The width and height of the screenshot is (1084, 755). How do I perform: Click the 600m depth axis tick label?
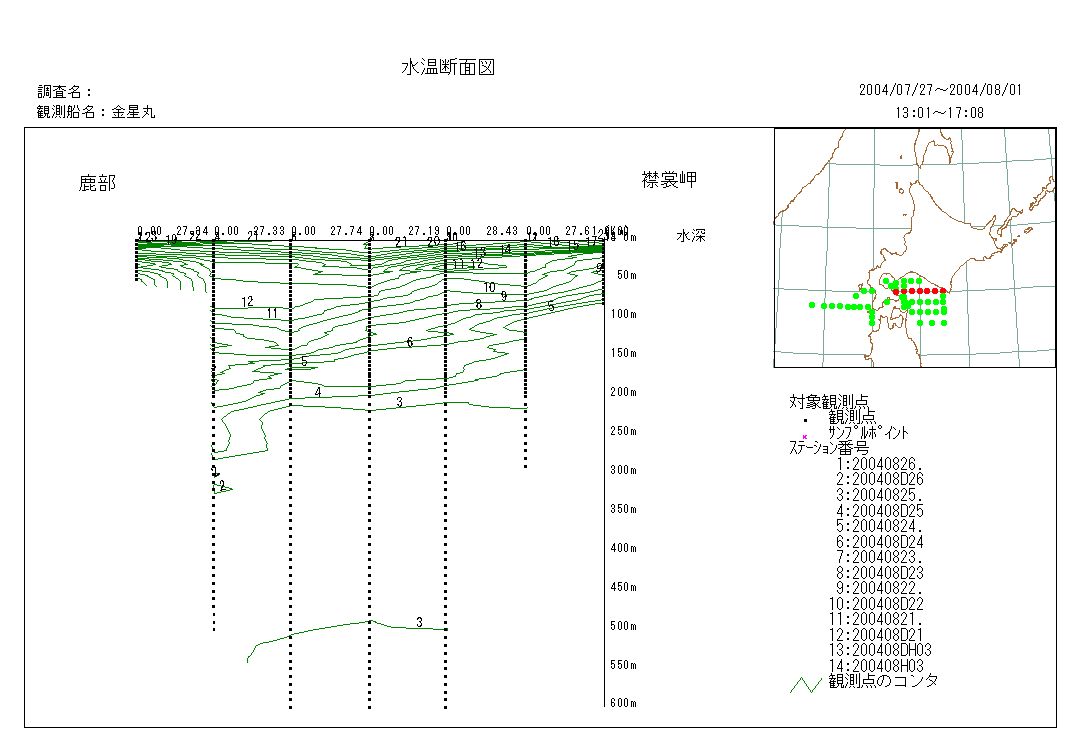(625, 703)
